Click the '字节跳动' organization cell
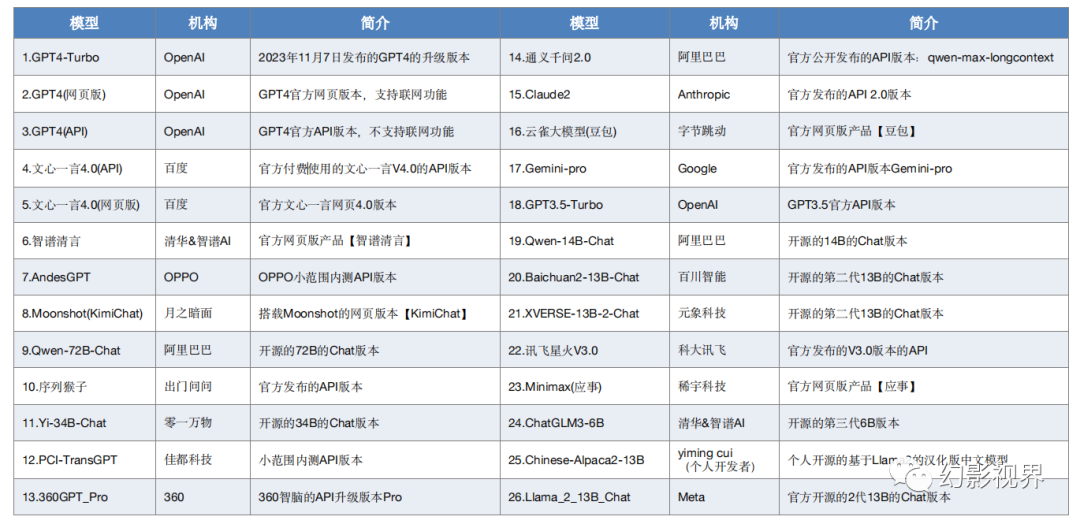The height and width of the screenshot is (524, 1080). point(725,132)
